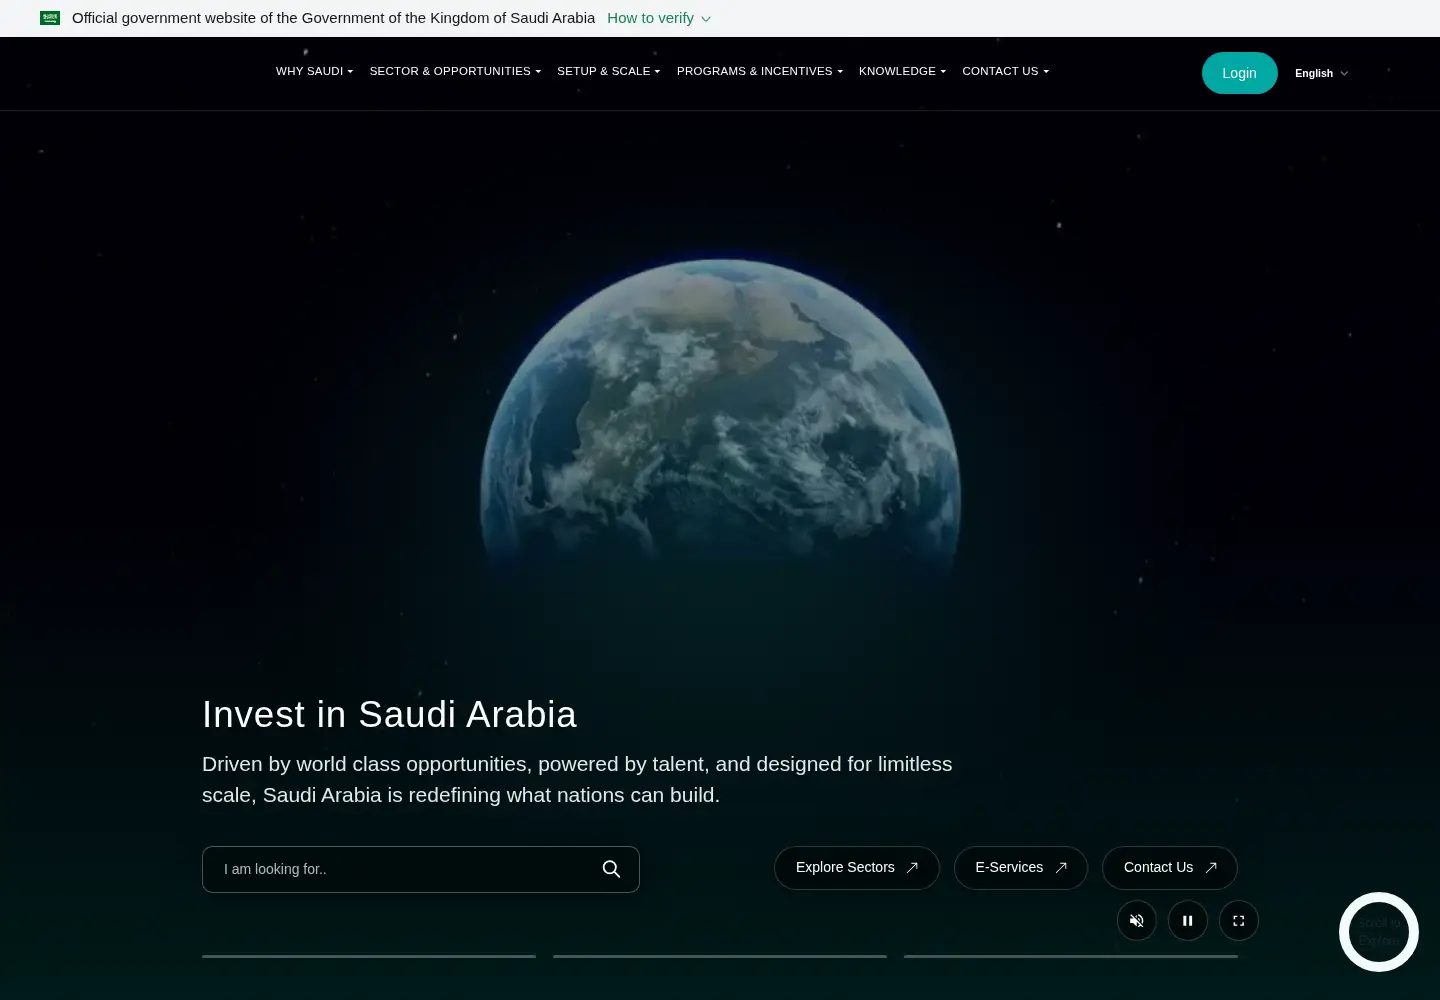This screenshot has width=1440, height=1000.
Task: Pause the hero background video
Action: click(1188, 921)
